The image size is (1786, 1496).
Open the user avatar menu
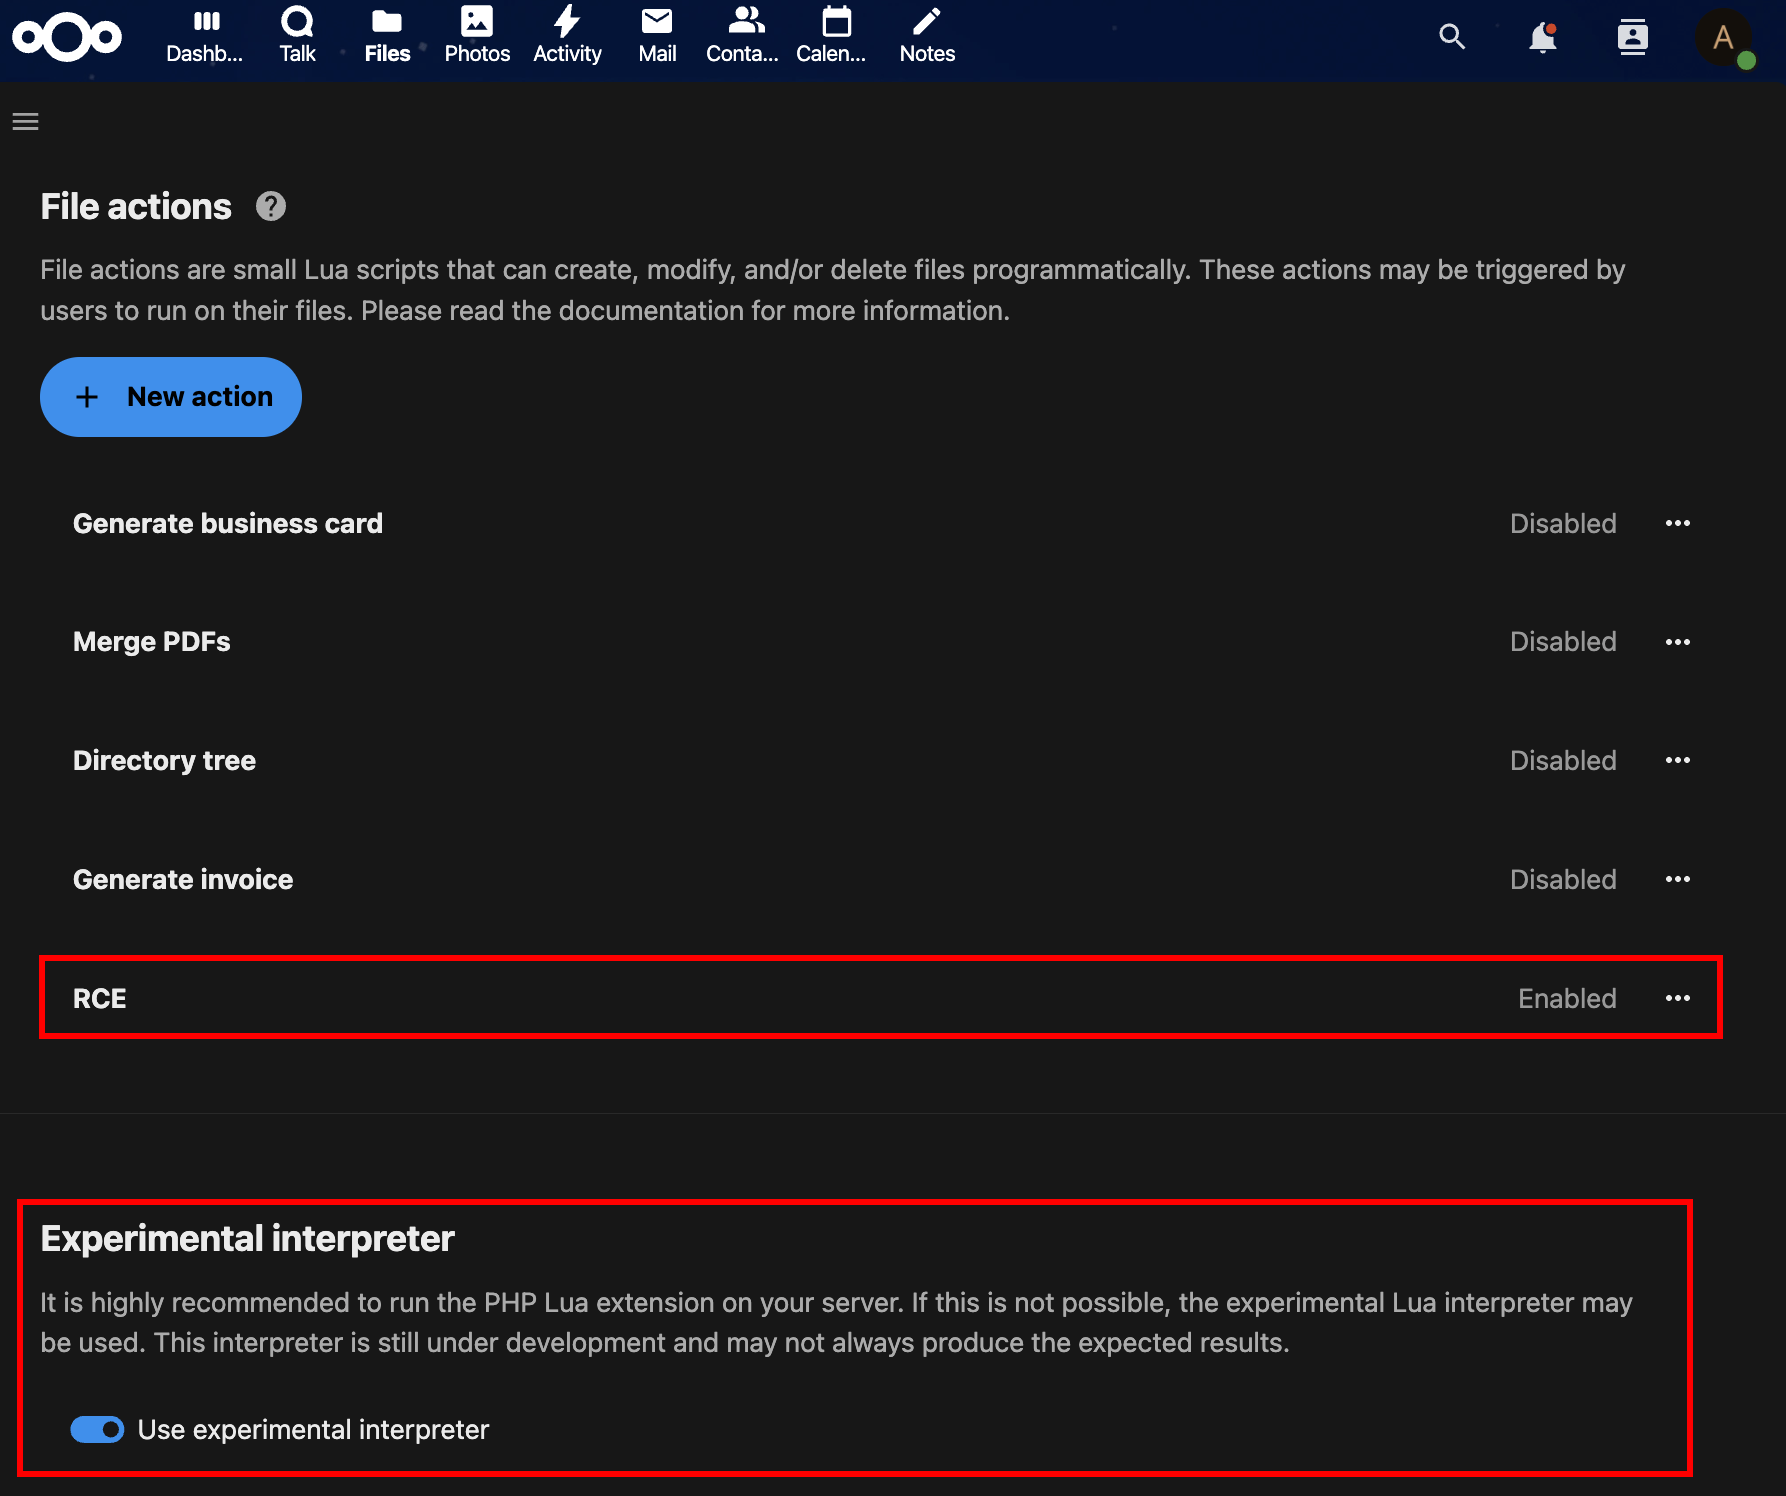click(1723, 38)
